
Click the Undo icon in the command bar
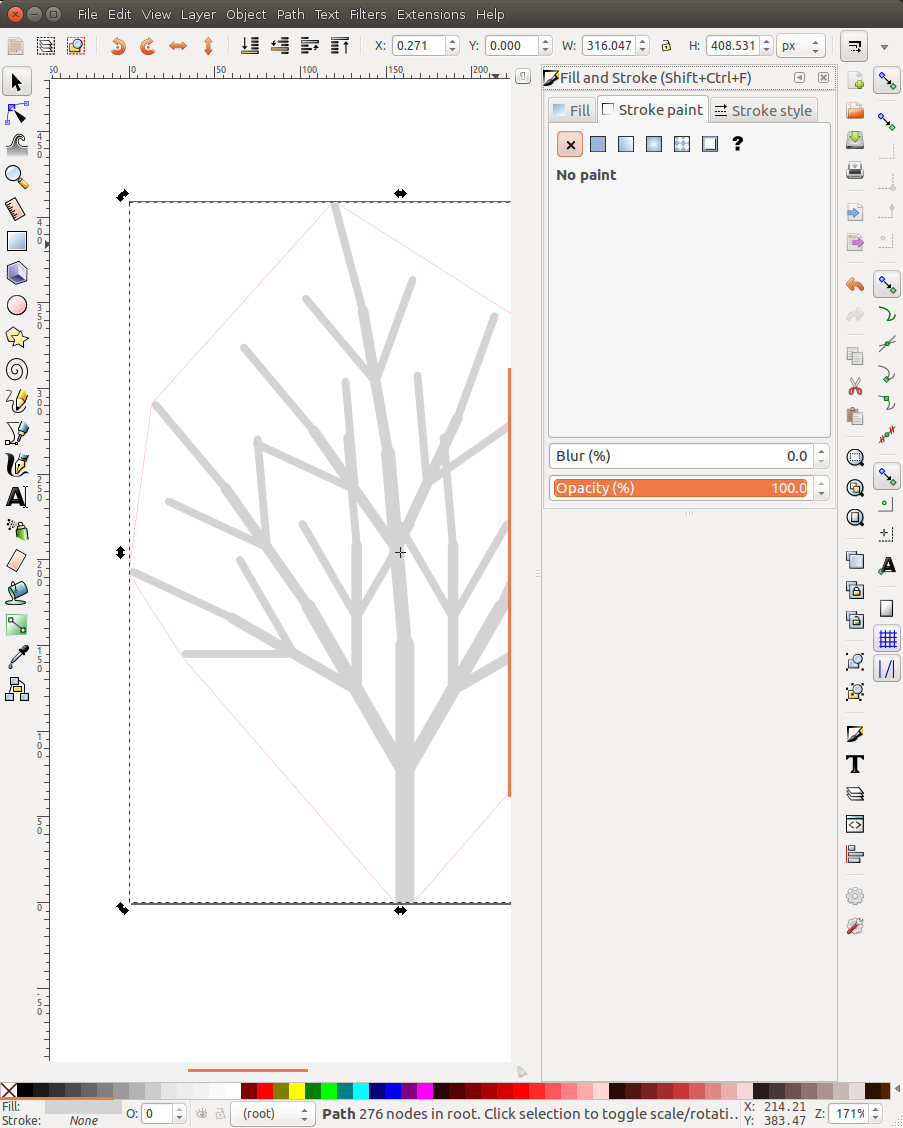coord(118,45)
